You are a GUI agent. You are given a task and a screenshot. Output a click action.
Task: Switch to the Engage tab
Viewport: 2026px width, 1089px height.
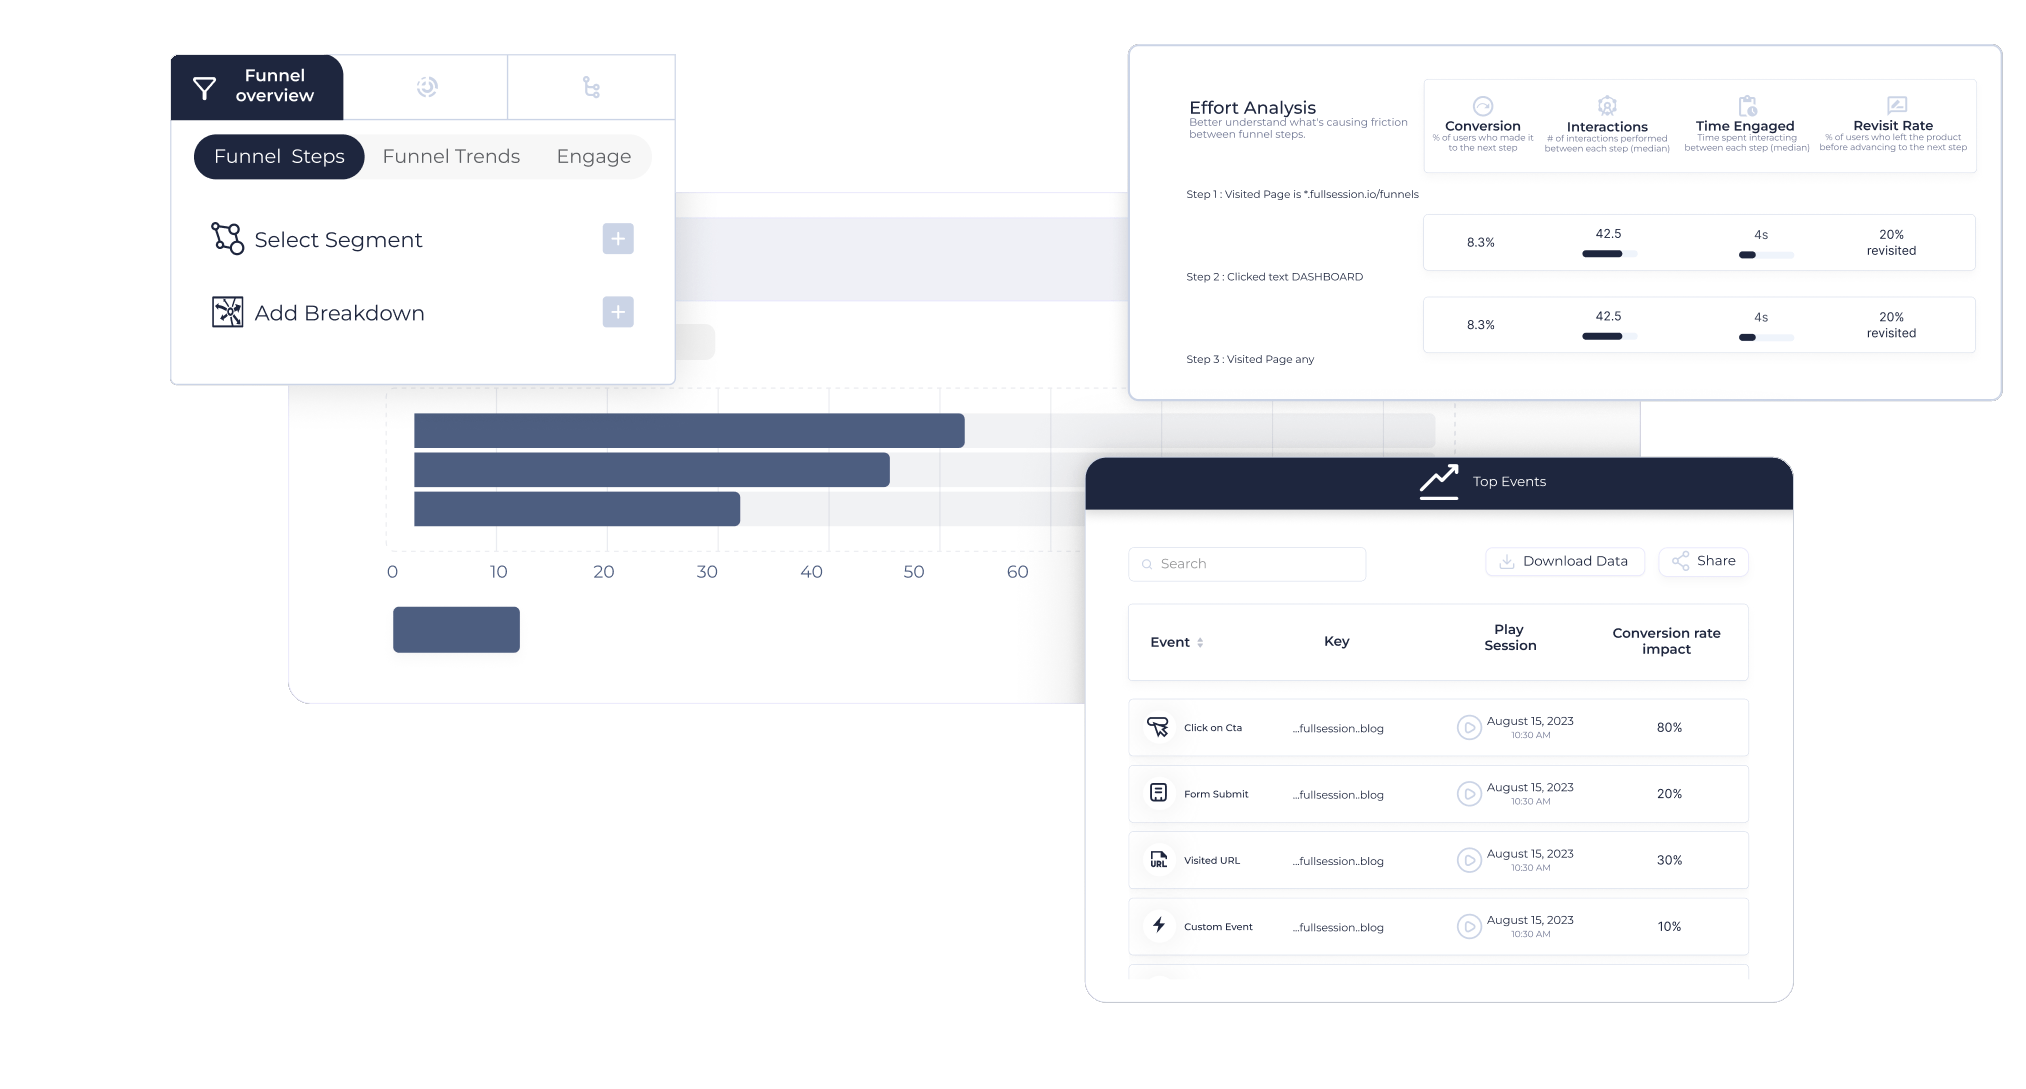(593, 157)
